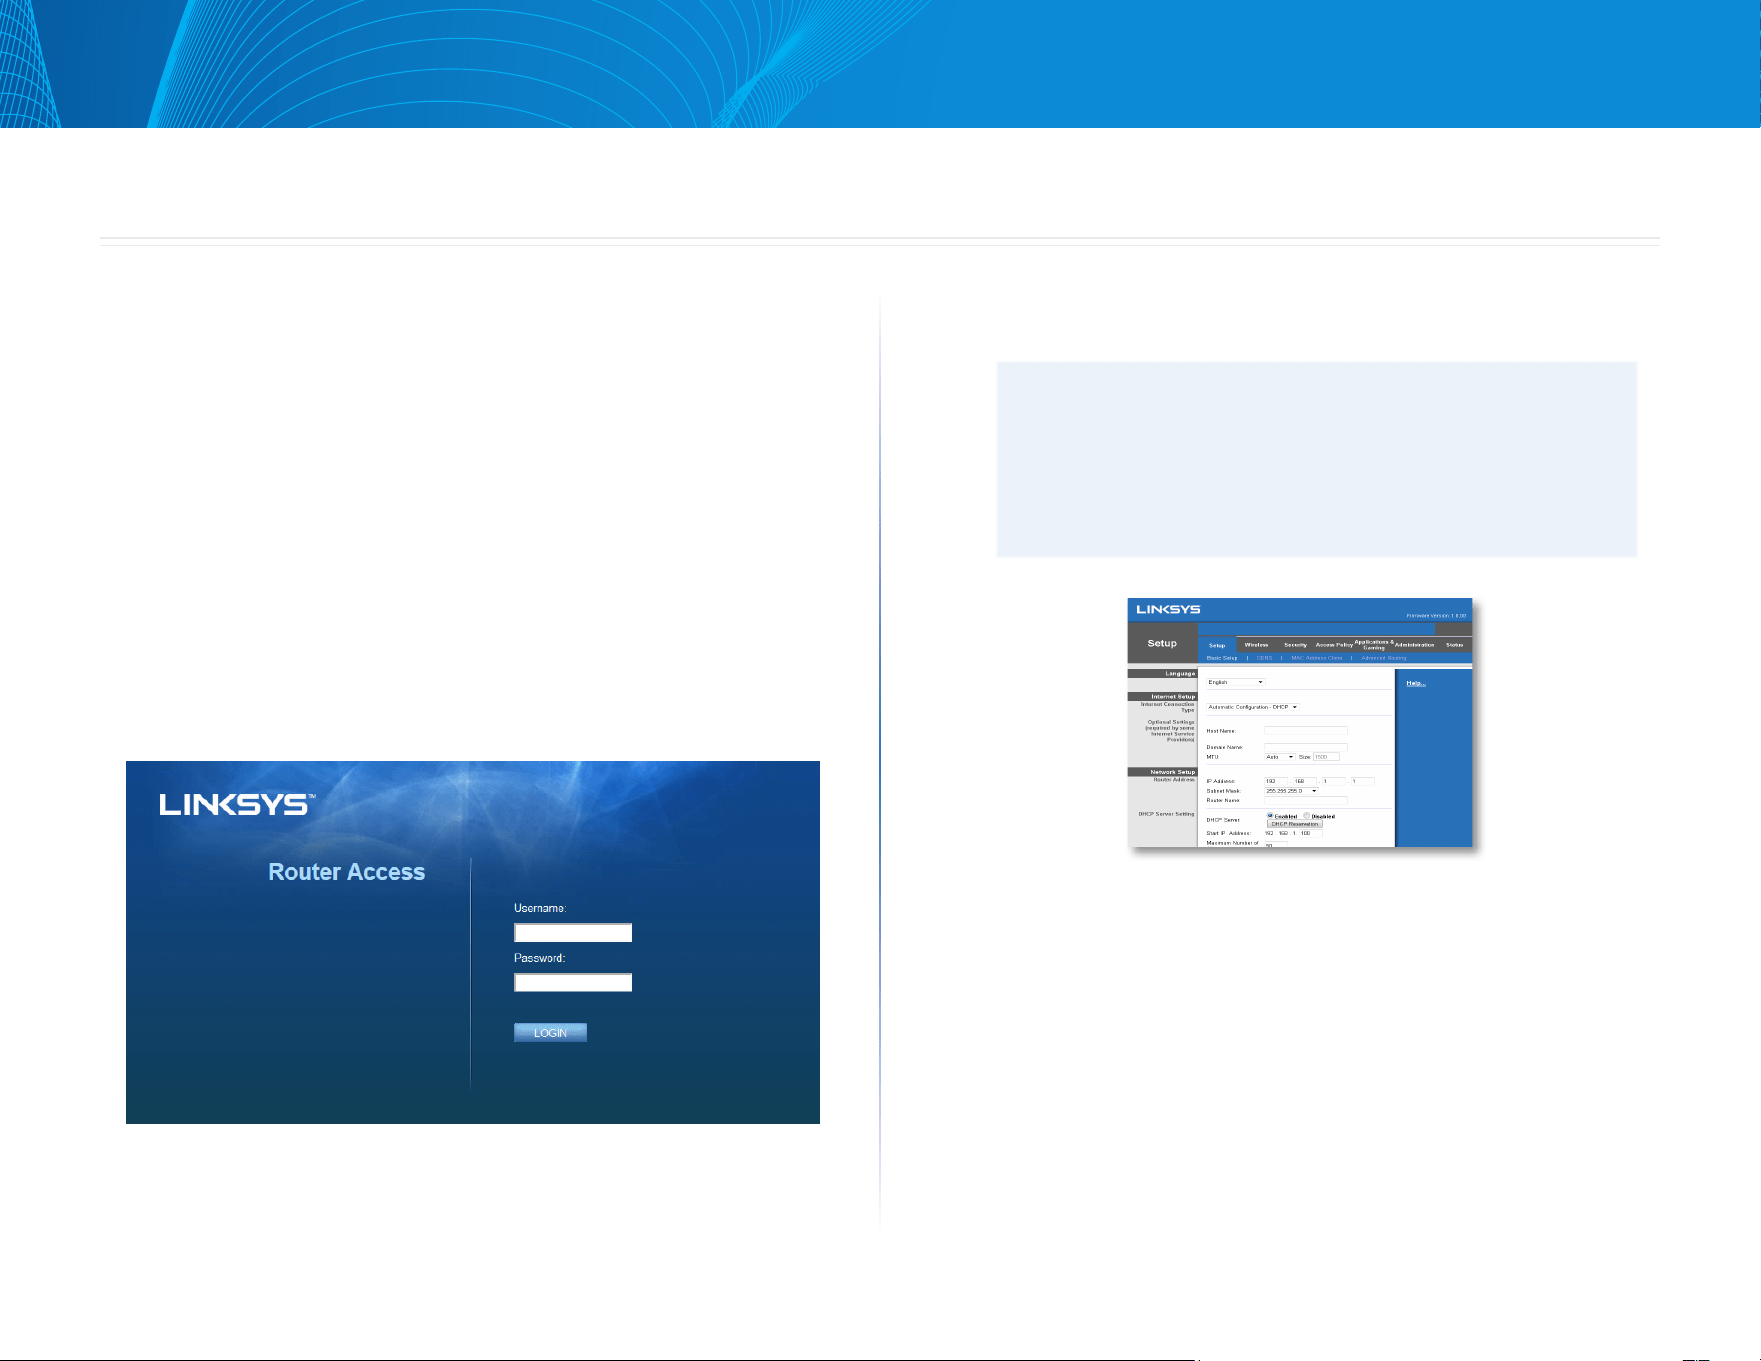Select the Enabled DHCP Server radio button
Viewport: 1761px width, 1361px height.
point(1270,816)
